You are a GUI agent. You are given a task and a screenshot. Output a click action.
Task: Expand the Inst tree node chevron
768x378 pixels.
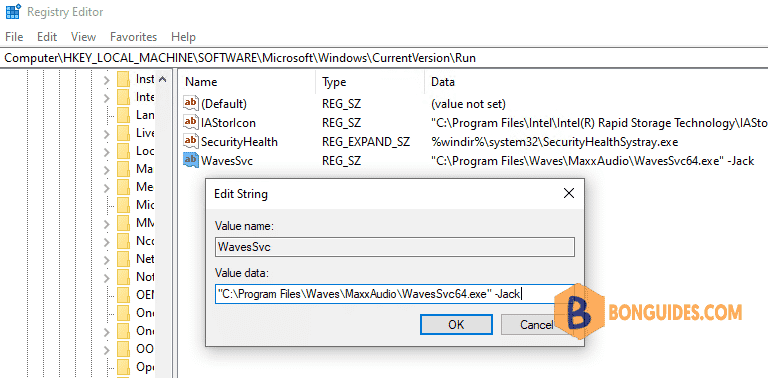(106, 79)
